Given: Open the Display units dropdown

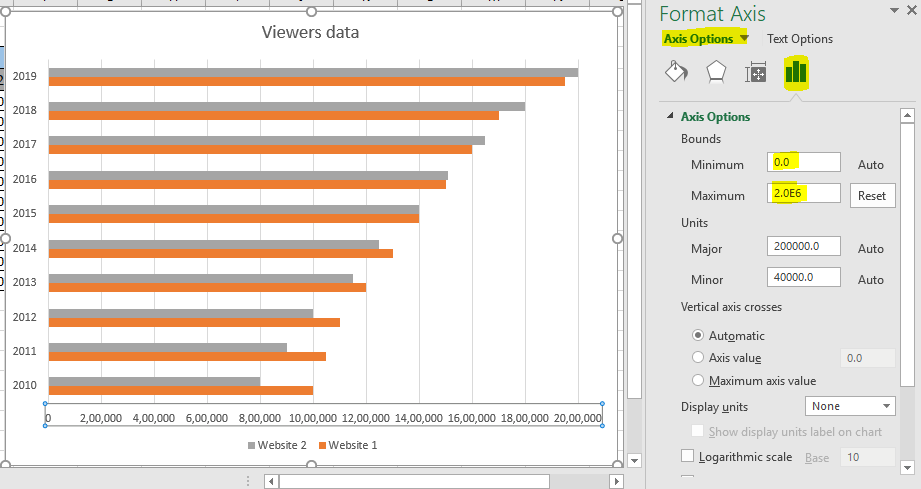Looking at the screenshot, I should tap(850, 406).
